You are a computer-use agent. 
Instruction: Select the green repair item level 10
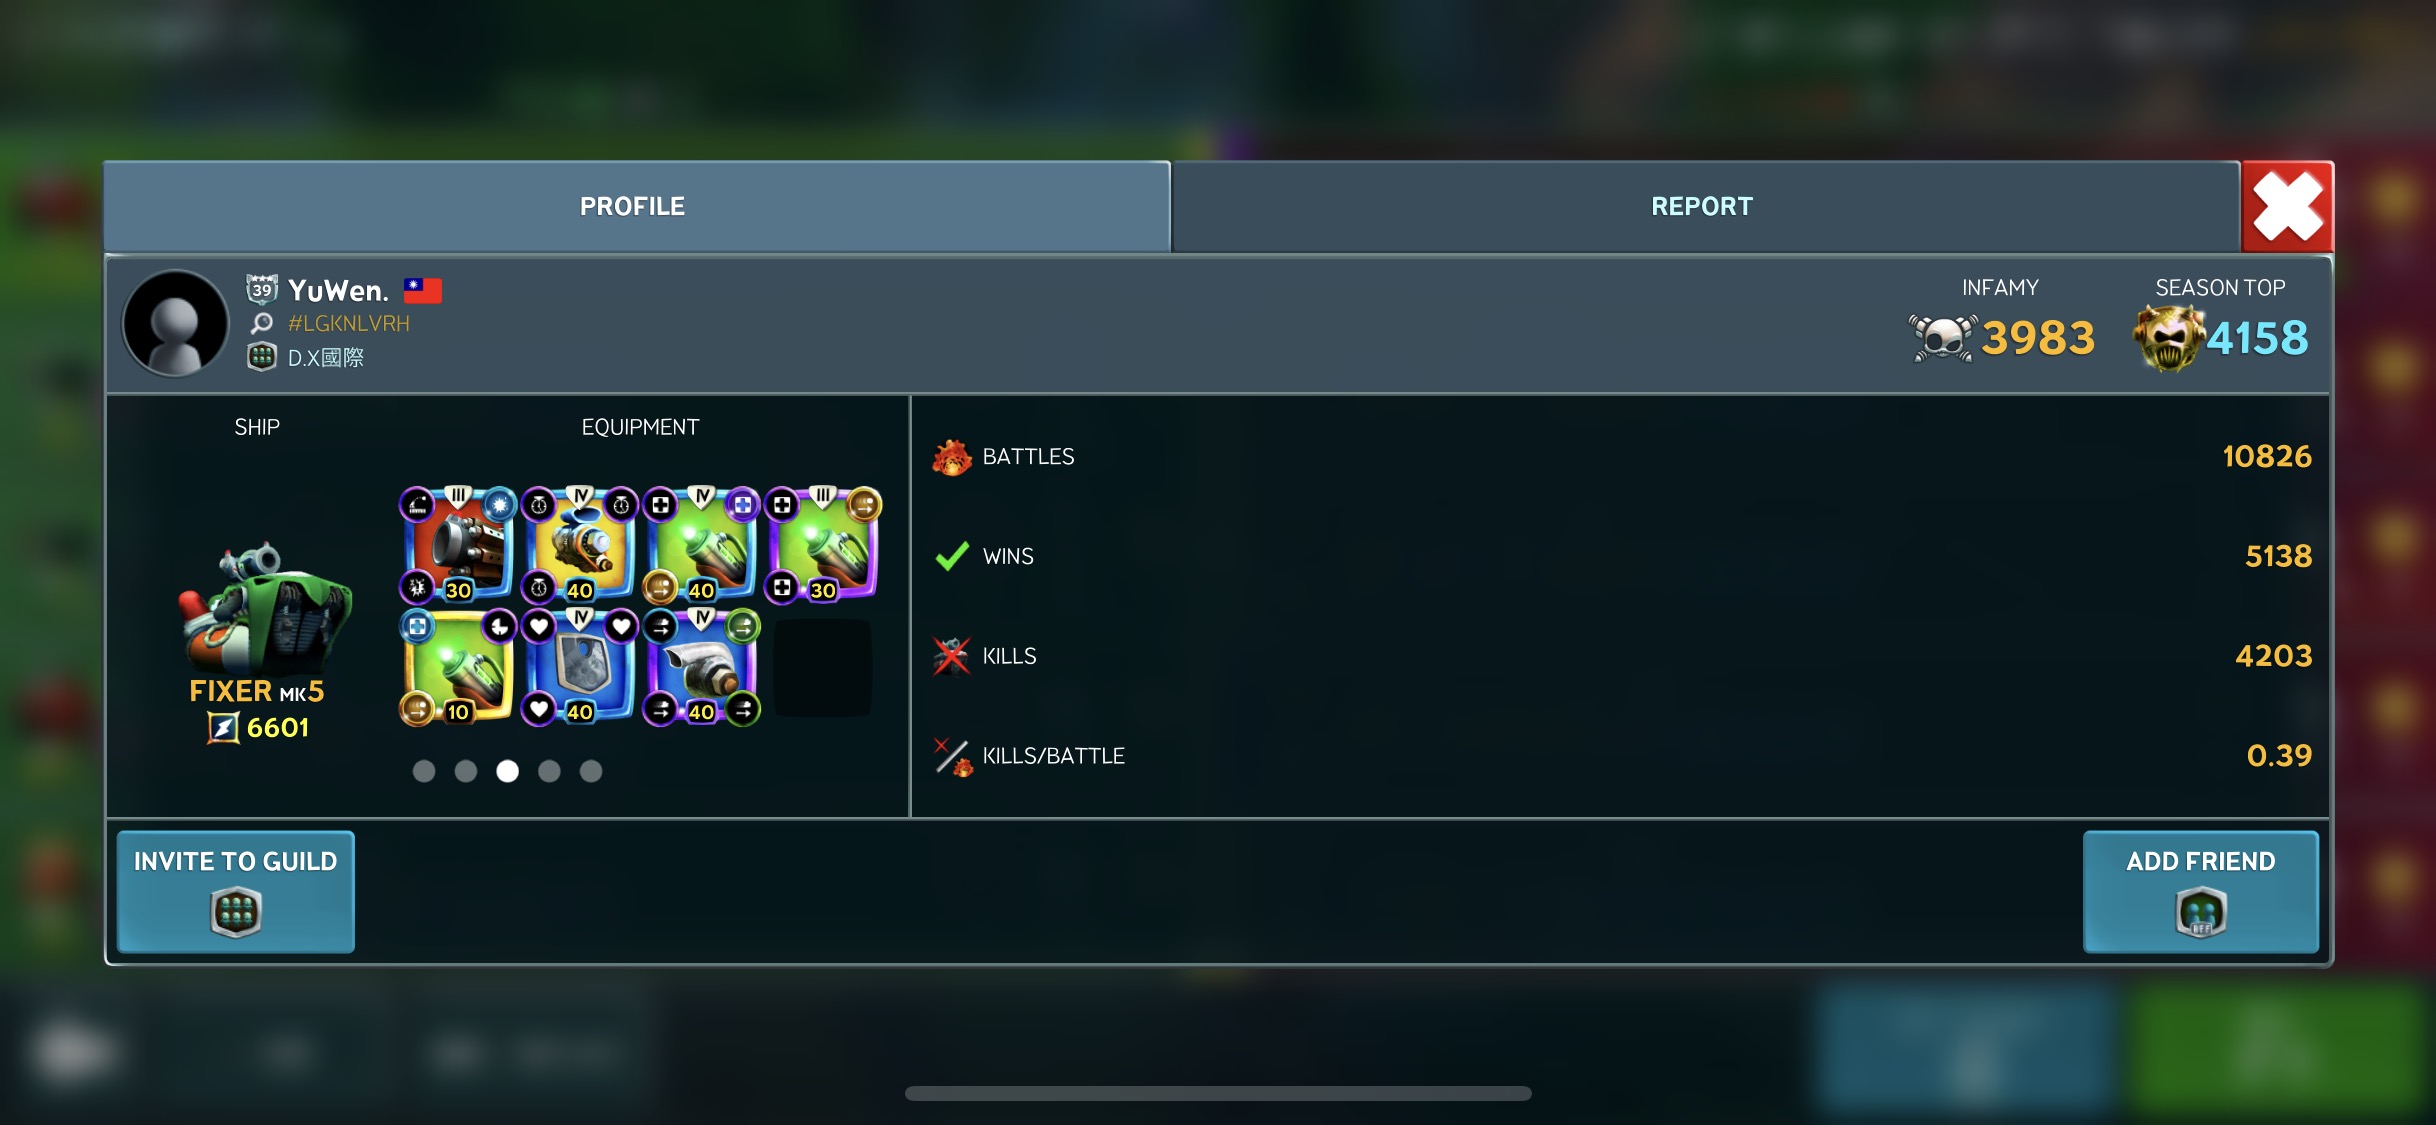click(458, 666)
